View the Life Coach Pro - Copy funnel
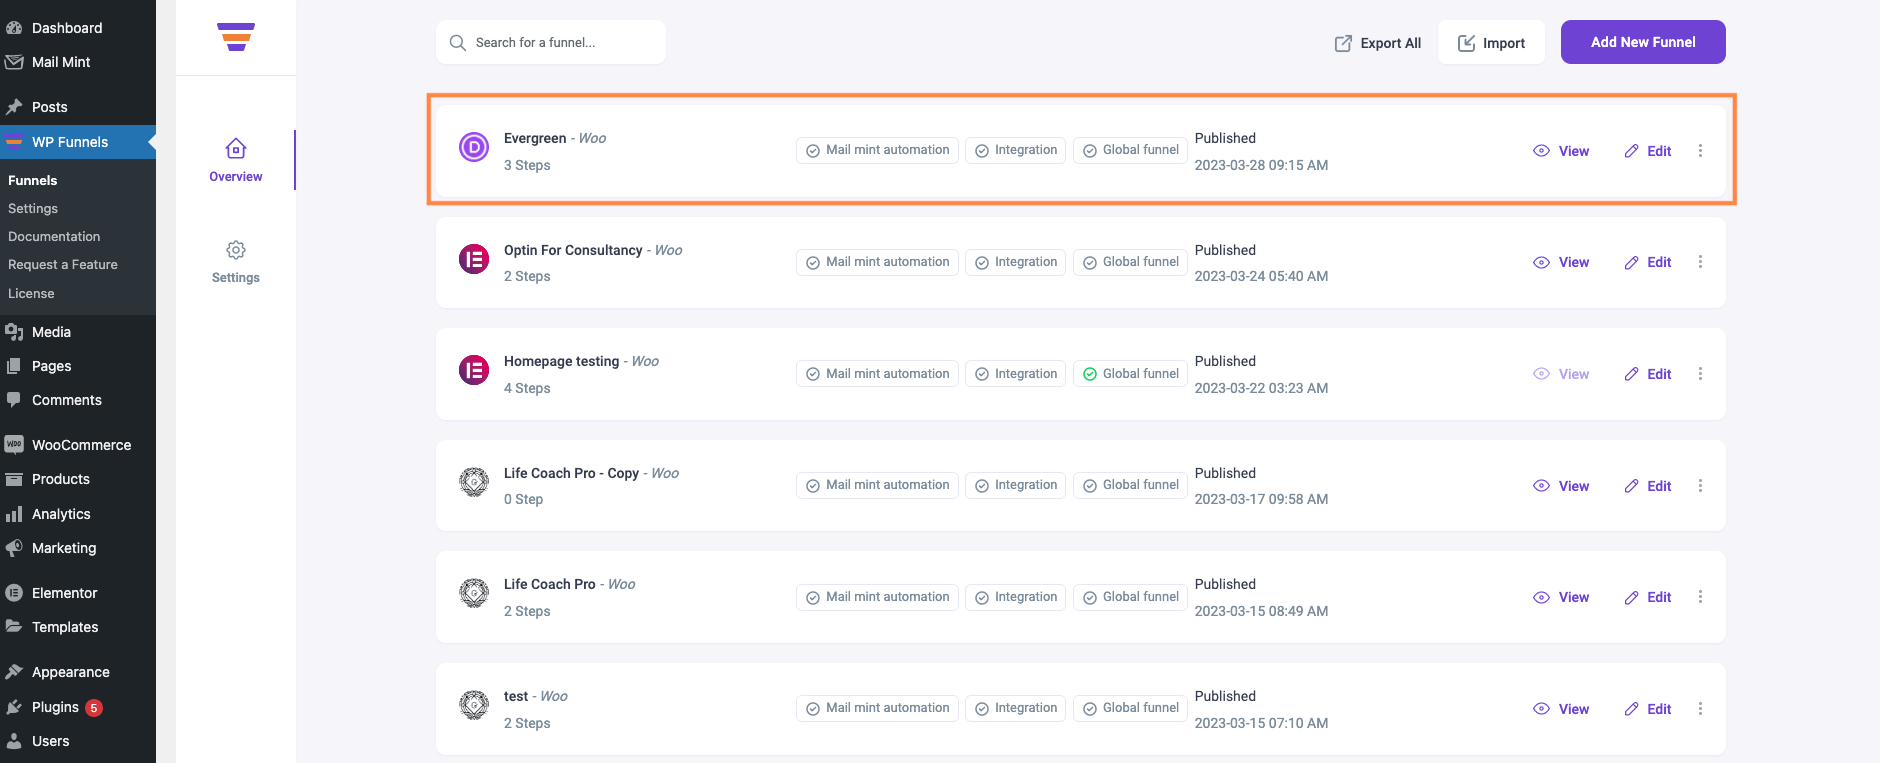The height and width of the screenshot is (763, 1880). click(x=1561, y=486)
